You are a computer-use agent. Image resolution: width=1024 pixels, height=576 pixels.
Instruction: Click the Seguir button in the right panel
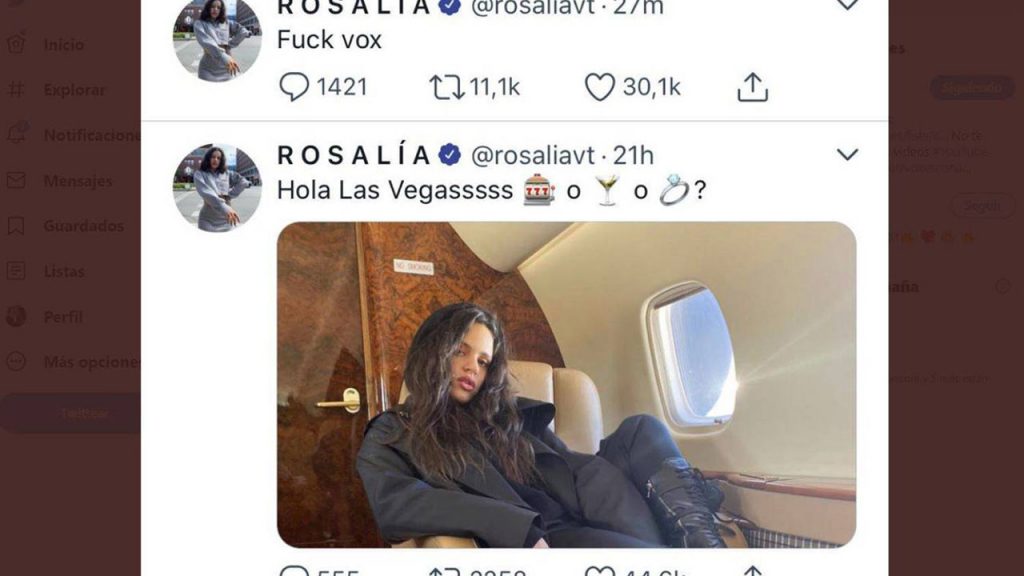tap(982, 206)
